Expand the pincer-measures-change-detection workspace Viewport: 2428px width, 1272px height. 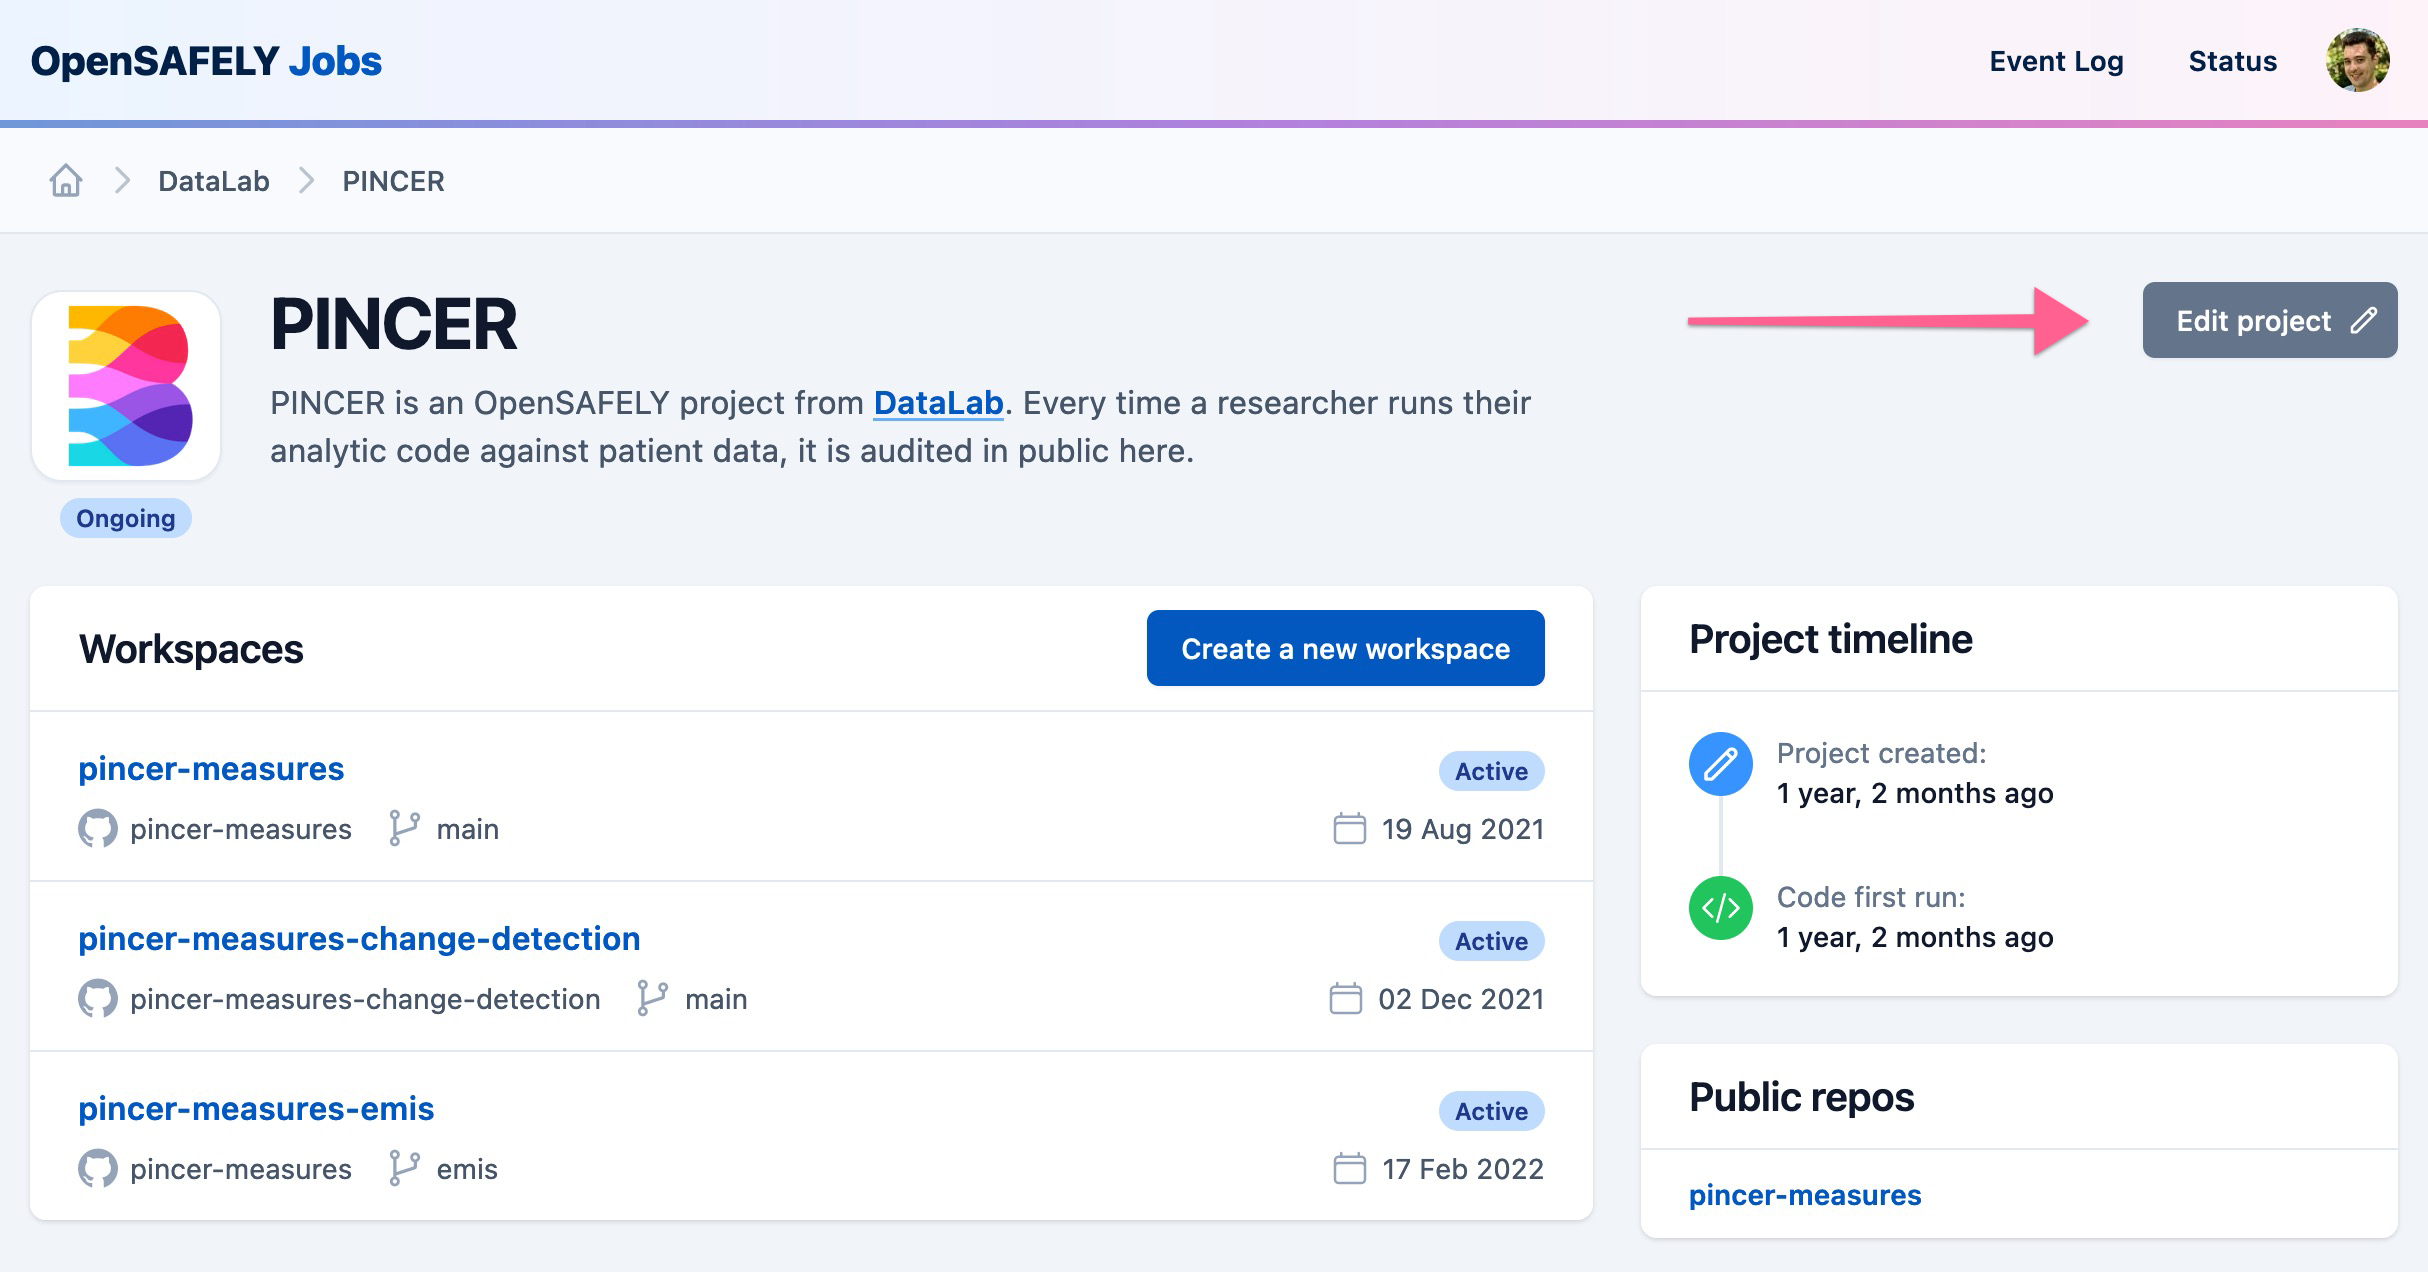pyautogui.click(x=358, y=938)
